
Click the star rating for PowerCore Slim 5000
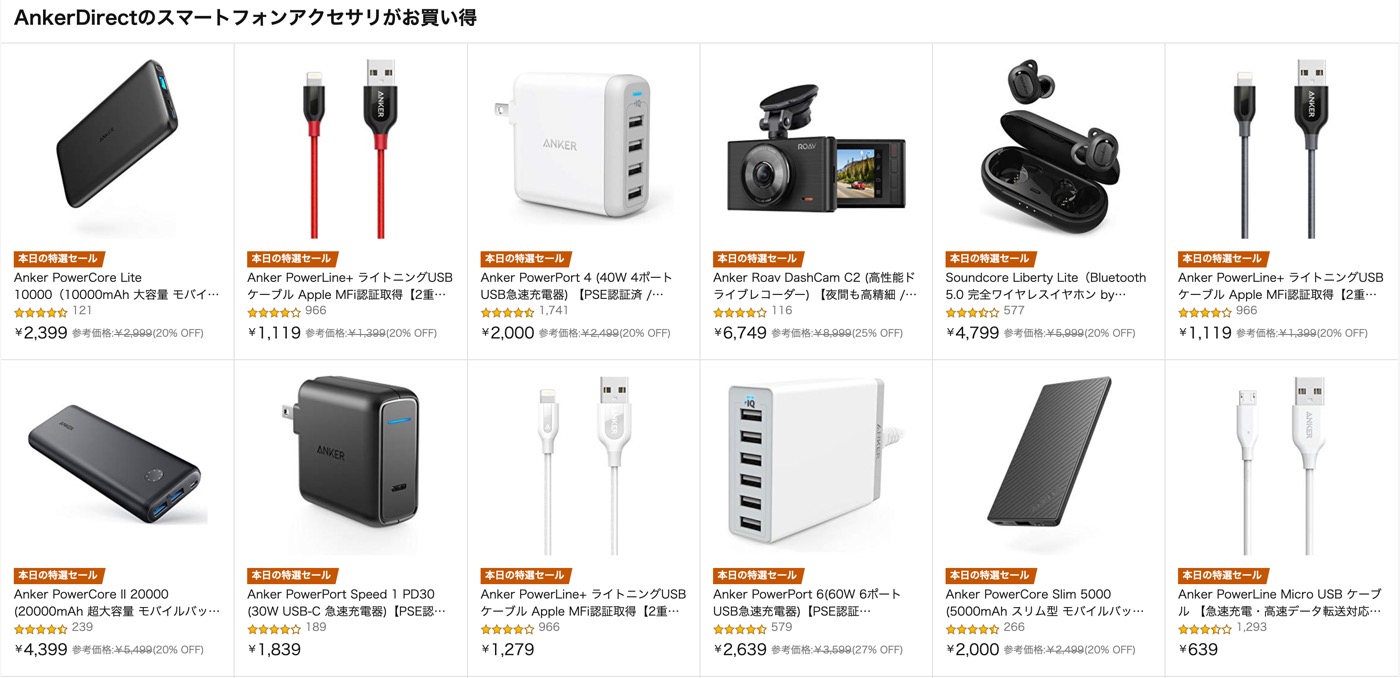point(972,629)
